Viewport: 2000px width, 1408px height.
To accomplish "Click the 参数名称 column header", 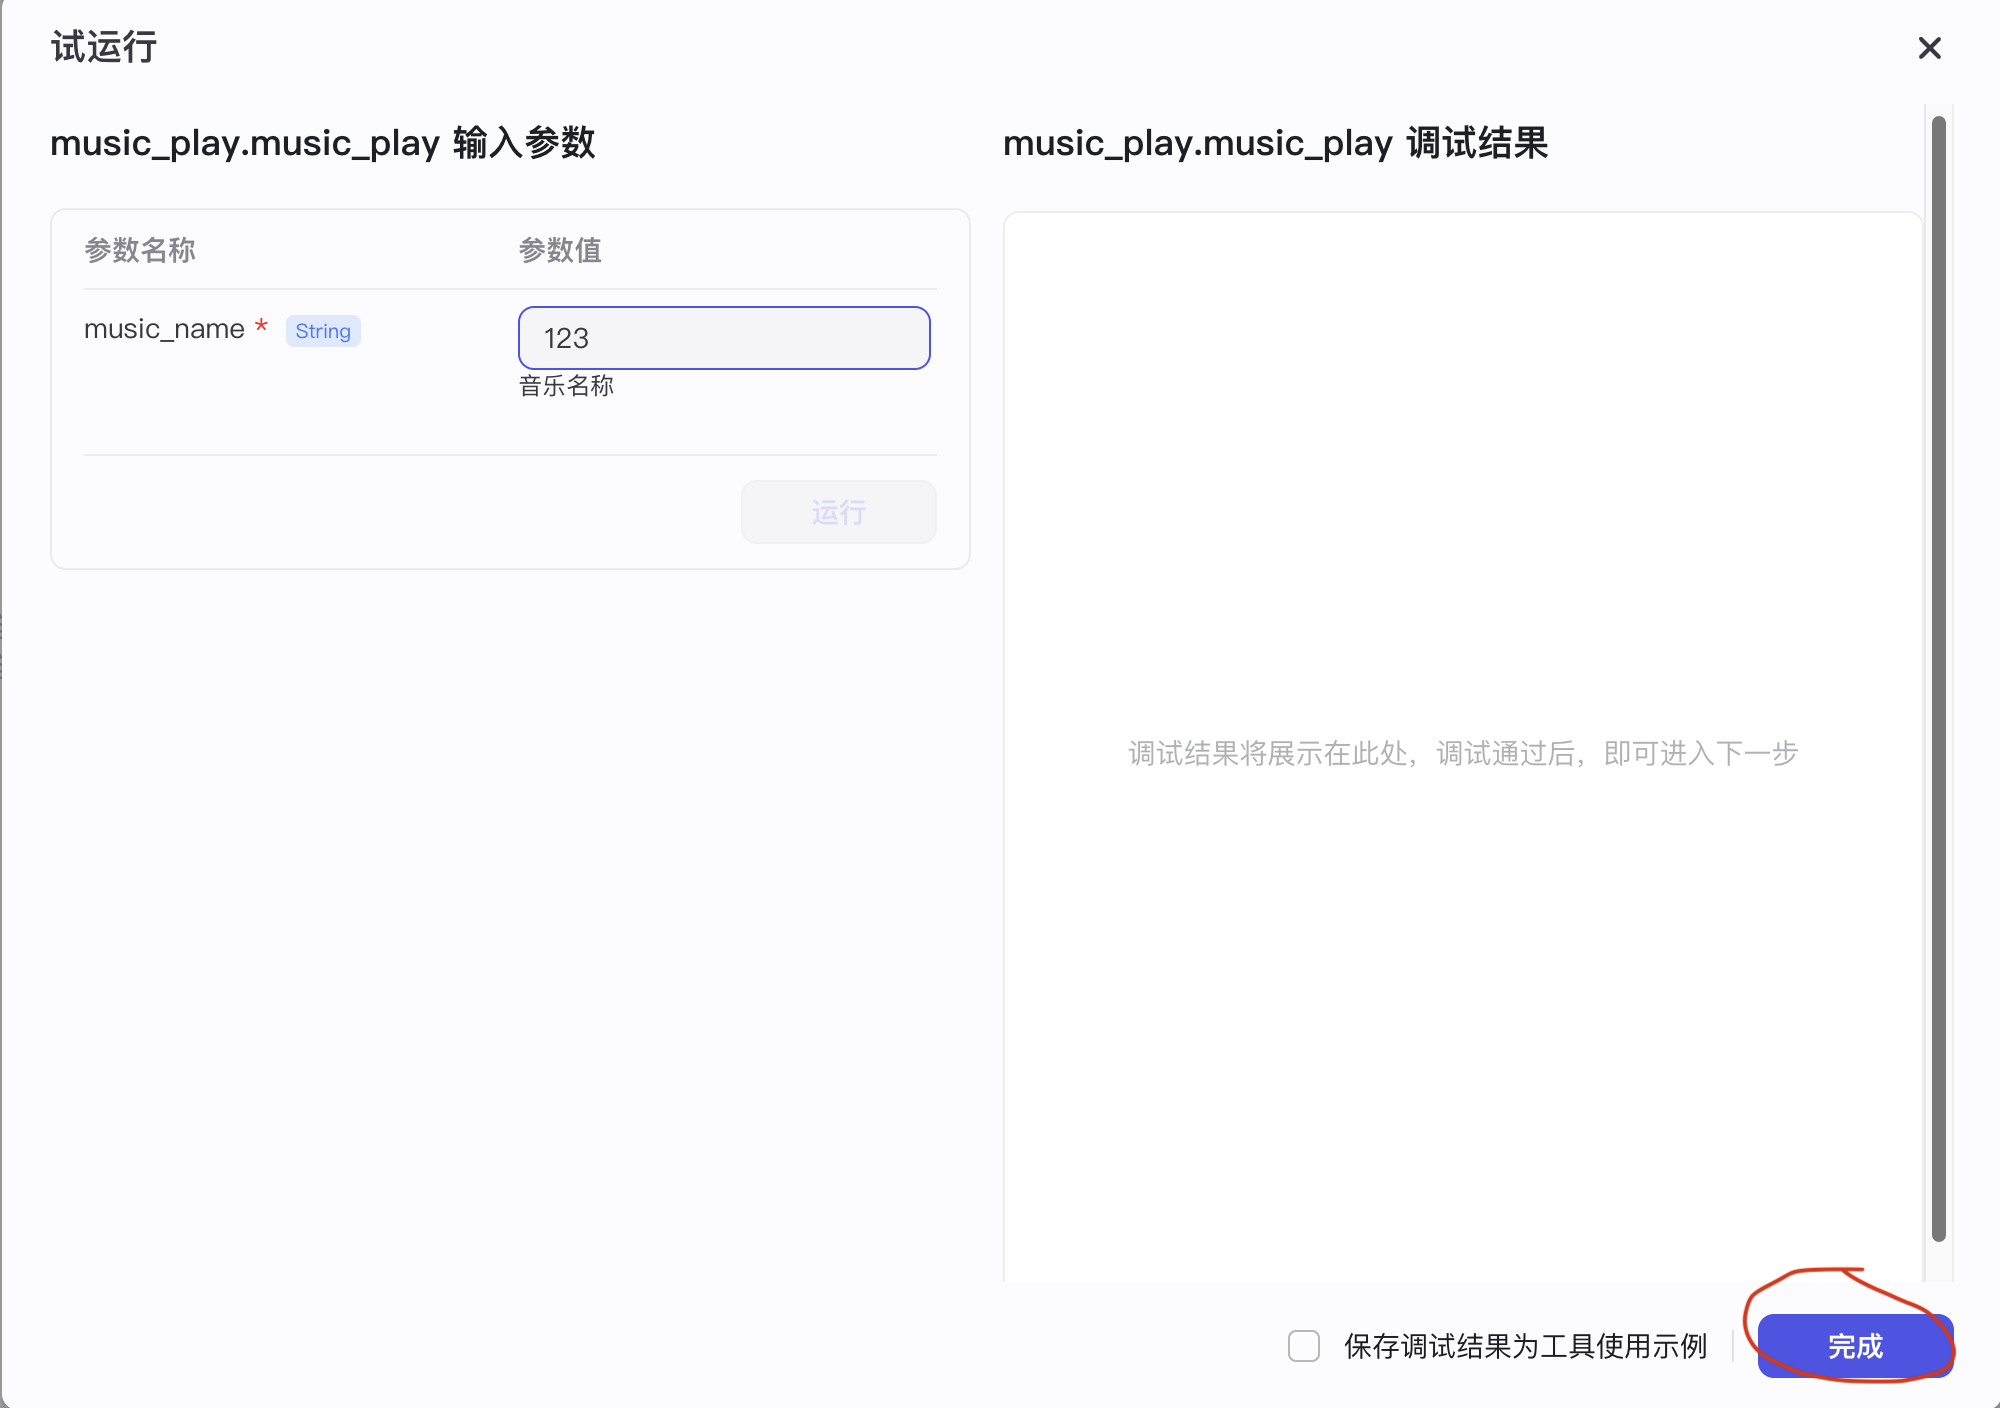I will 140,250.
